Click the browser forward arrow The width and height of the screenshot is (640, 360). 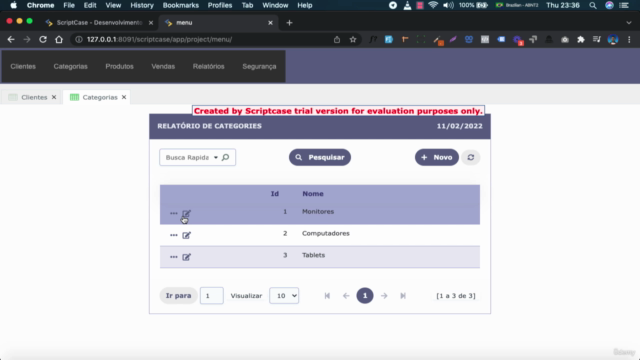click(x=27, y=40)
